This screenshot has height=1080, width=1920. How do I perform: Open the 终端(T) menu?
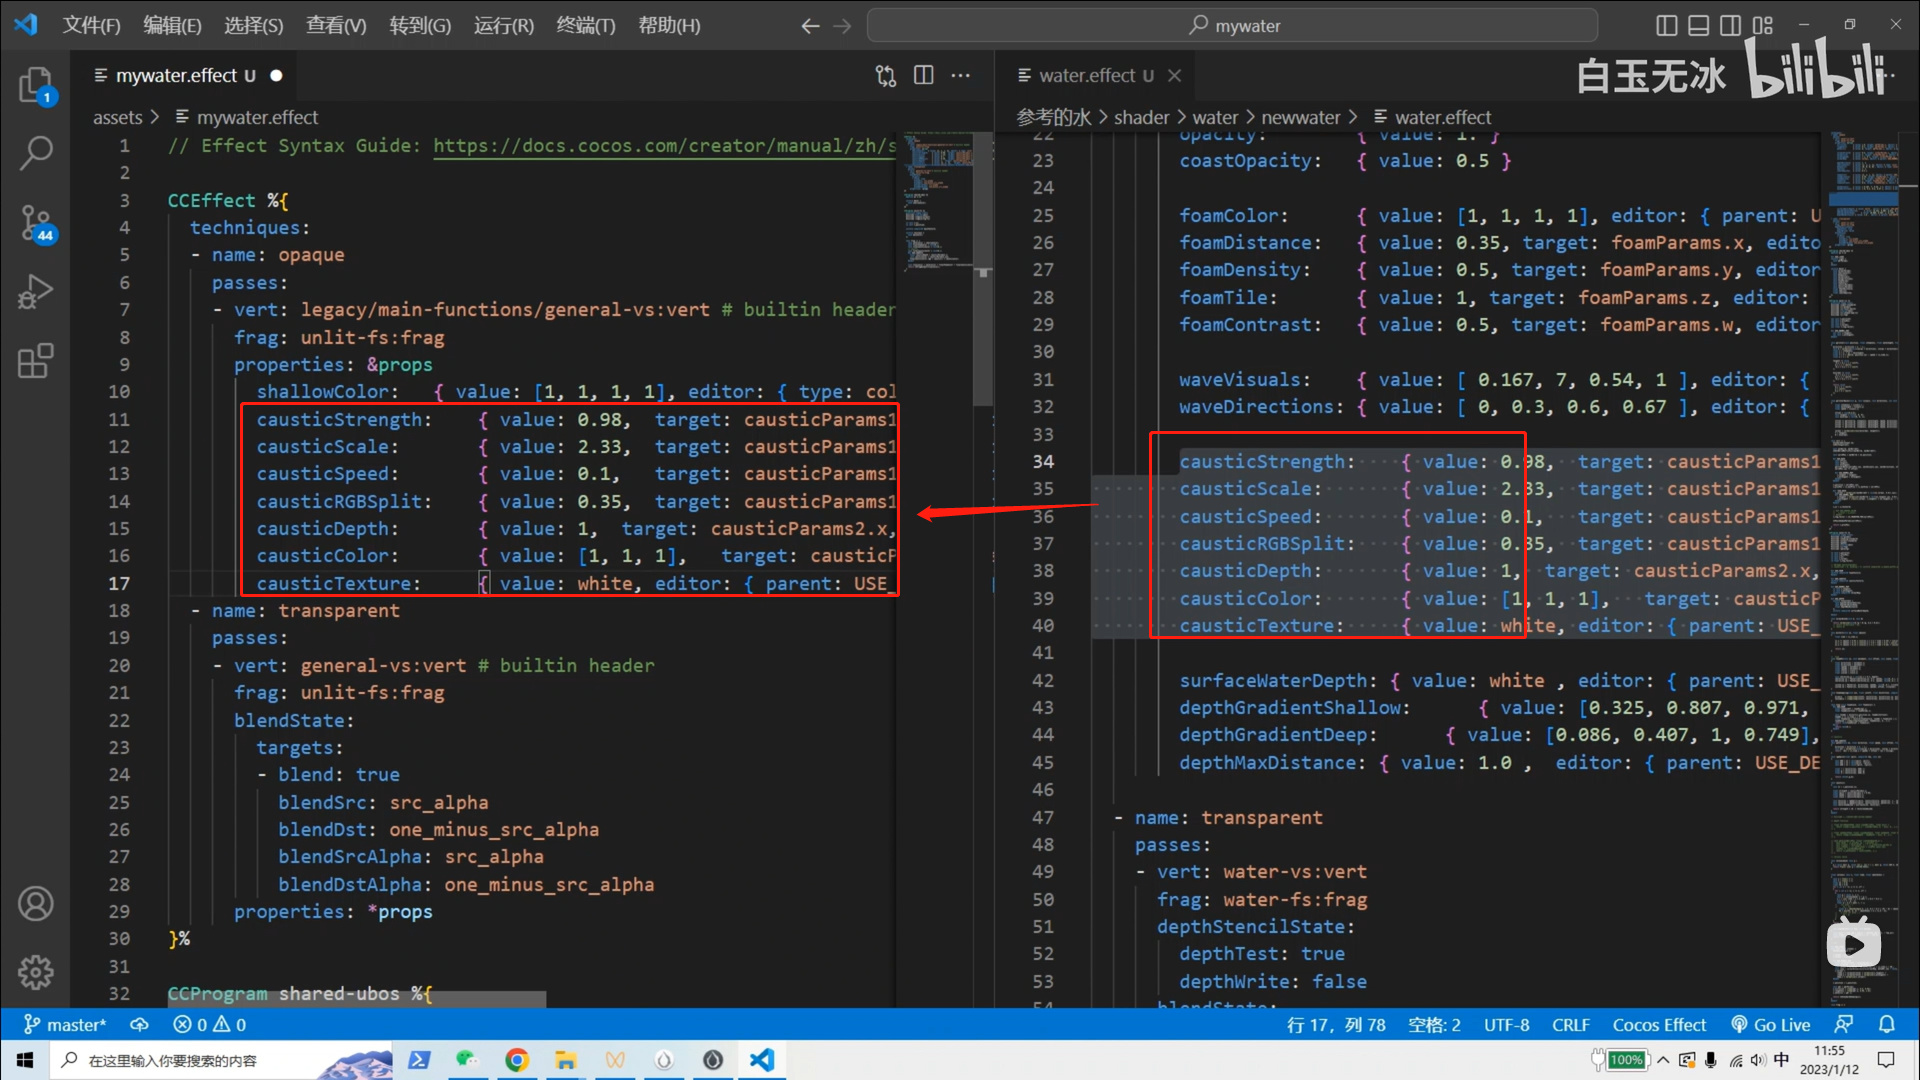pyautogui.click(x=585, y=25)
